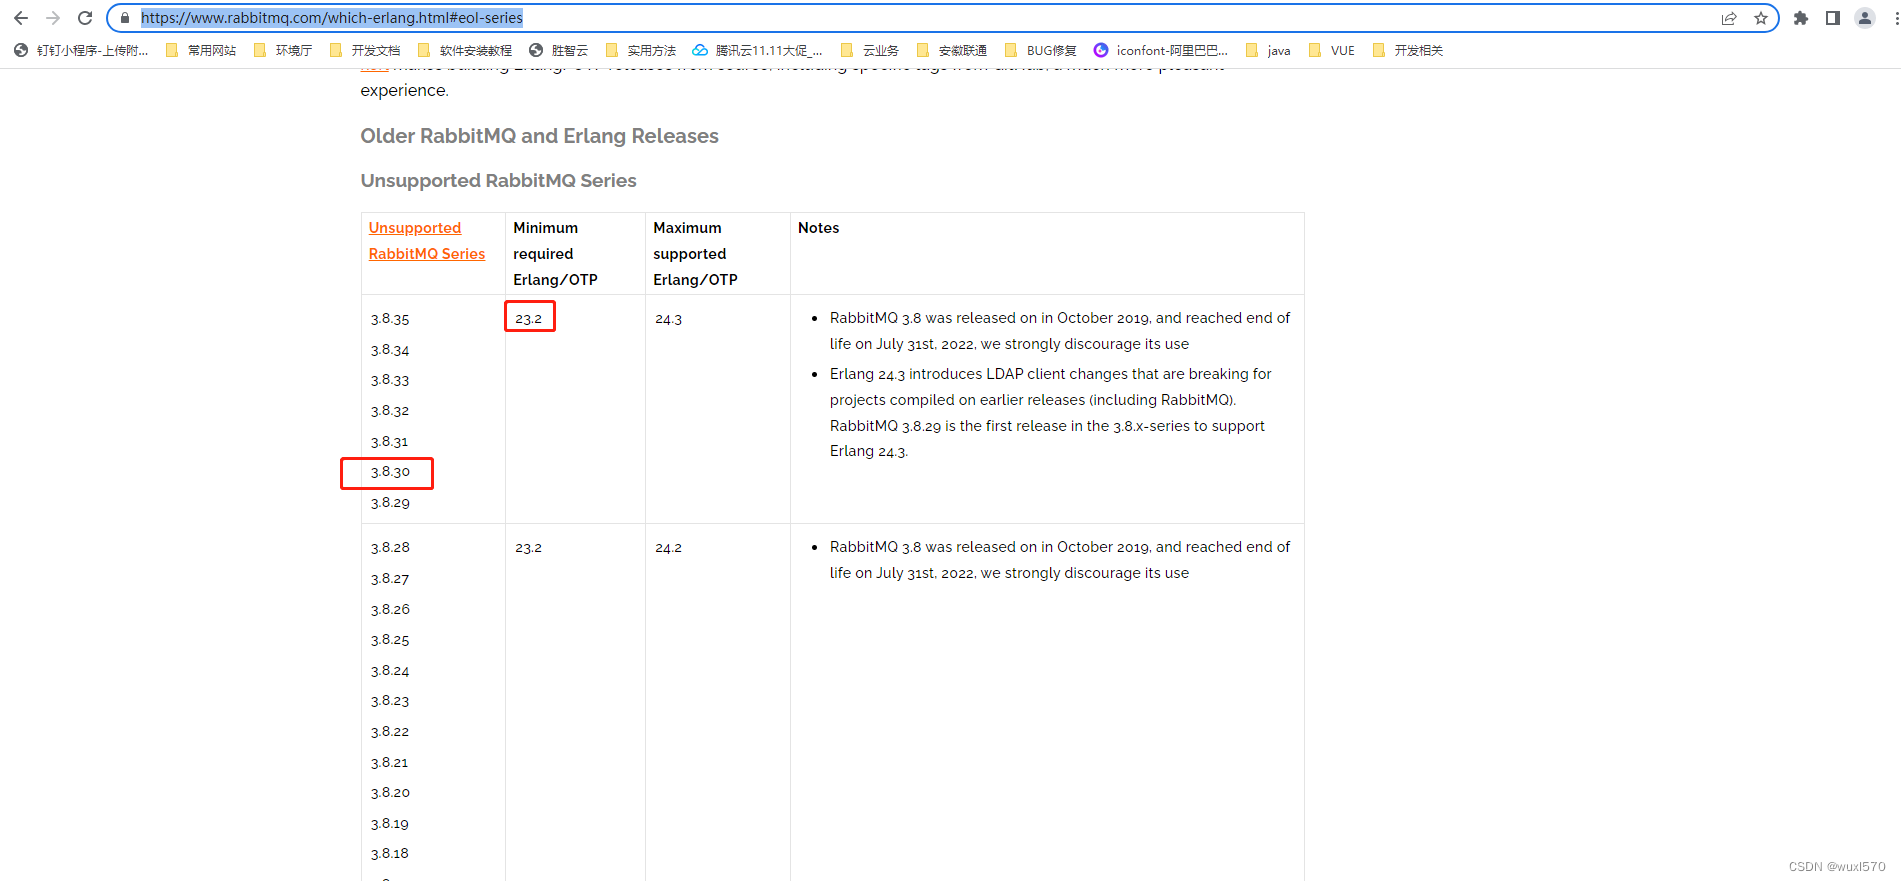Viewport: 1901px width, 881px height.
Task: Bookmark this page with star icon
Action: click(x=1761, y=18)
